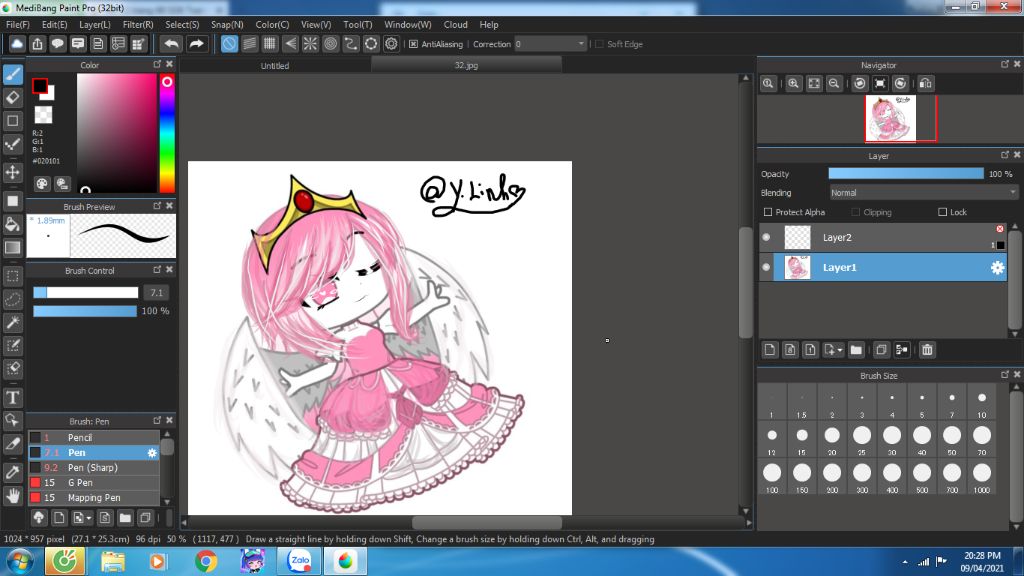The height and width of the screenshot is (576, 1024).
Task: Choose brush size 25 preset
Action: point(862,439)
